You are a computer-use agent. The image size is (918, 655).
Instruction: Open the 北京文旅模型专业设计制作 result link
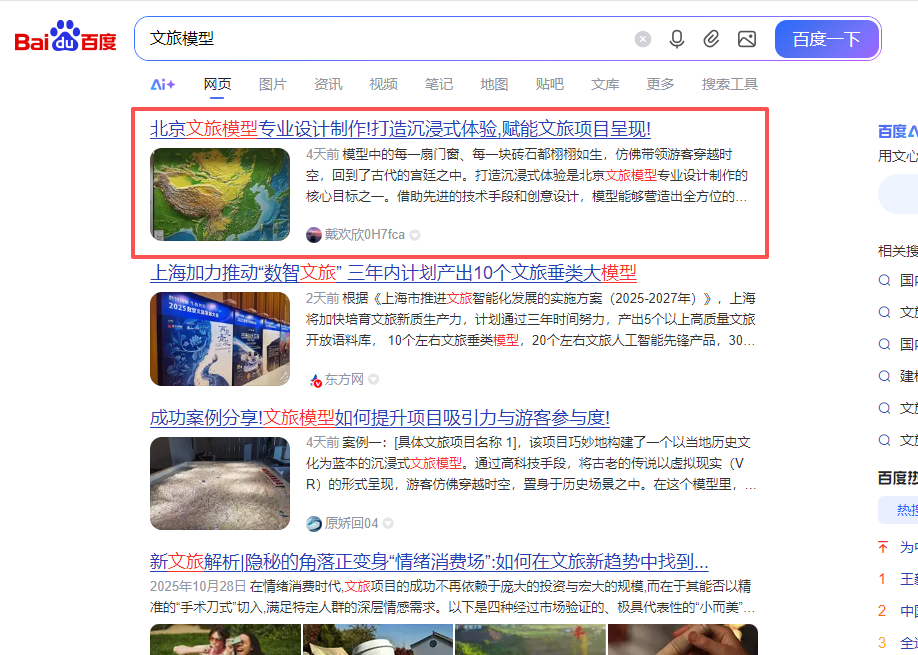(x=400, y=129)
